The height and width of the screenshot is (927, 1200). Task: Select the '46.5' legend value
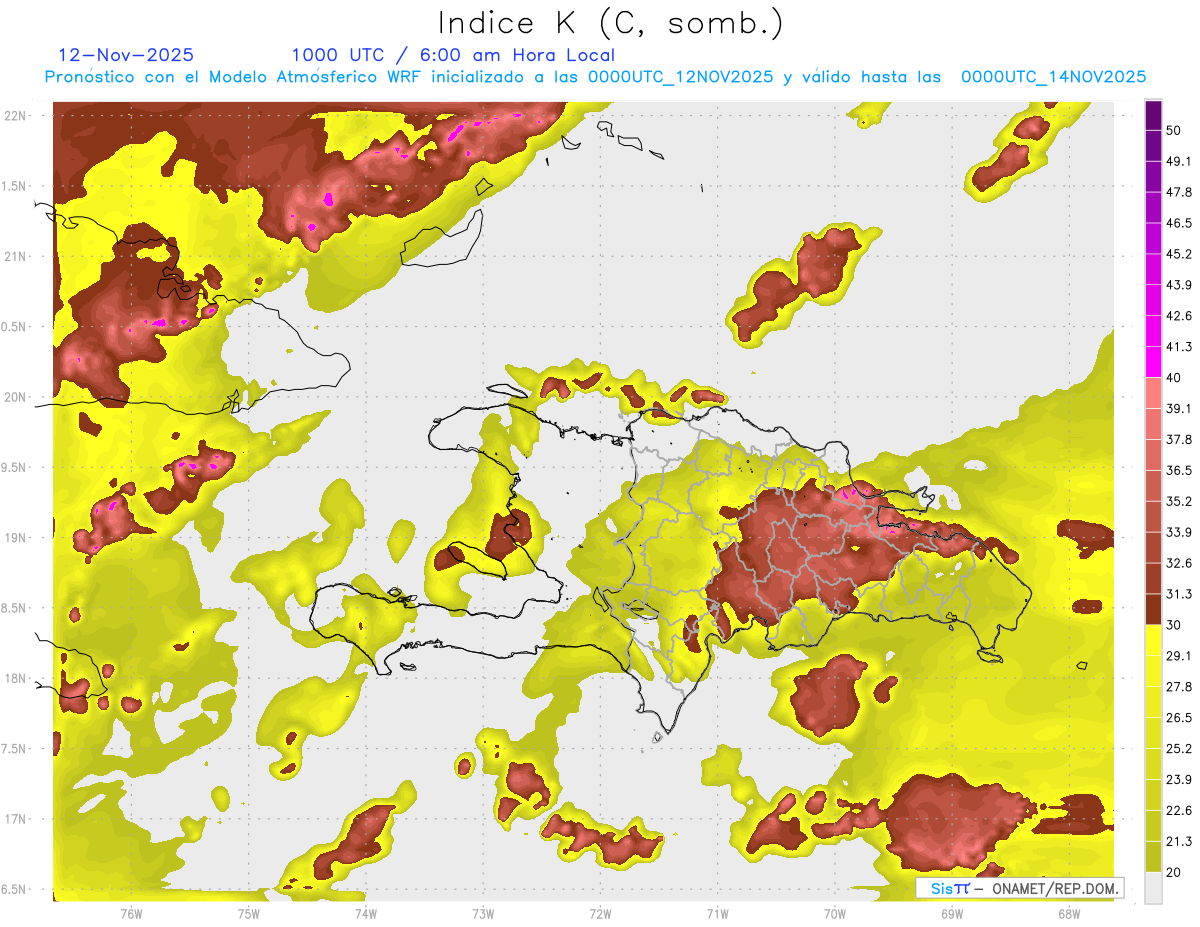tap(1179, 223)
